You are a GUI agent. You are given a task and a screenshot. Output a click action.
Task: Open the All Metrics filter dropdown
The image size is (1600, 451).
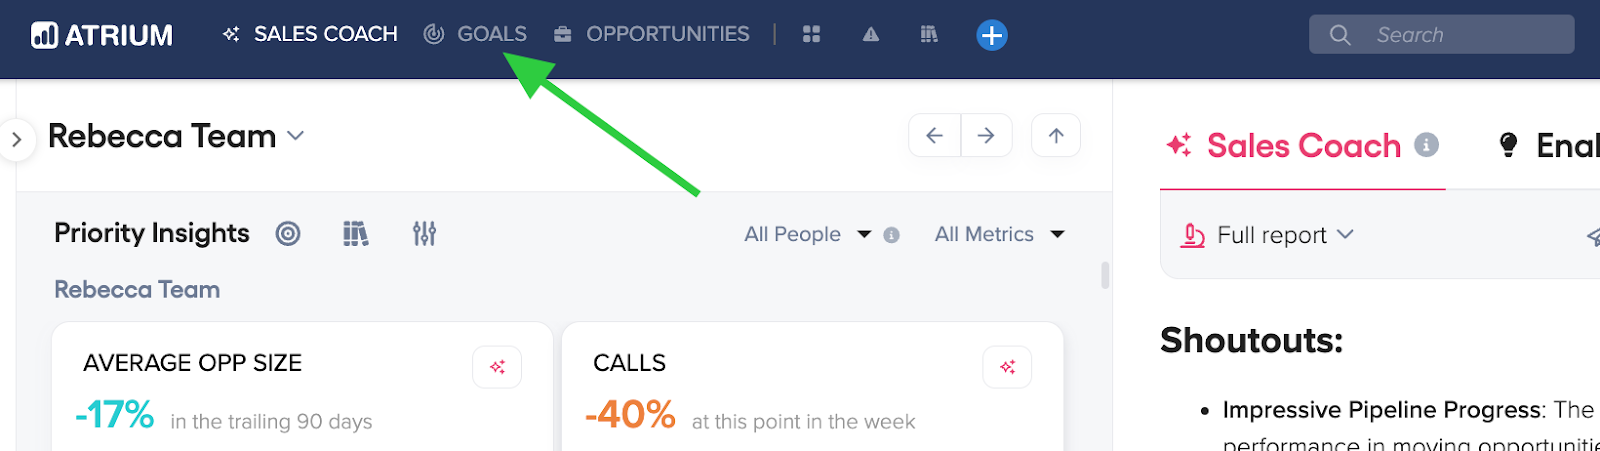click(999, 234)
